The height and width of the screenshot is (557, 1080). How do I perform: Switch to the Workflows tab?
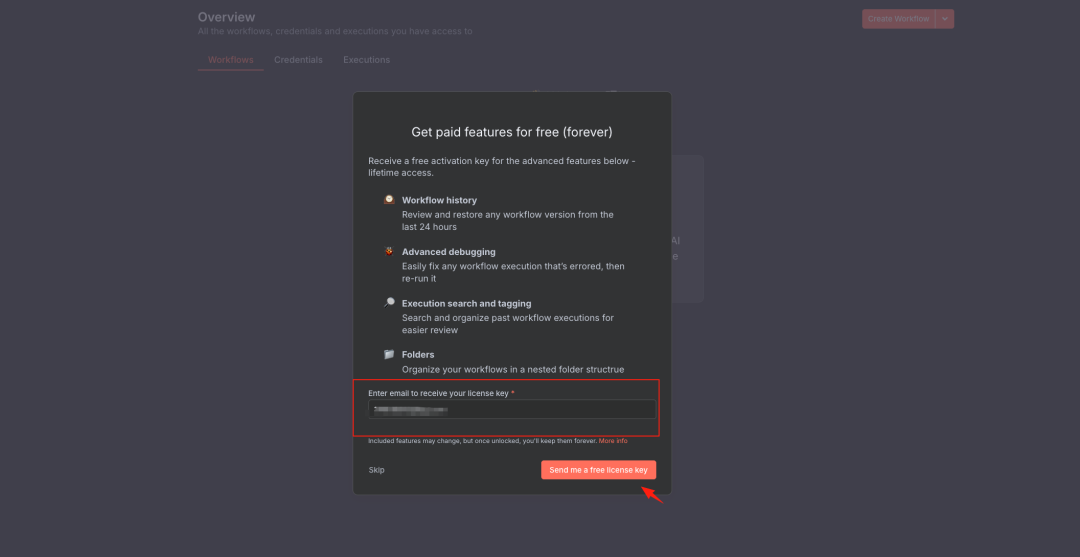tap(231, 60)
